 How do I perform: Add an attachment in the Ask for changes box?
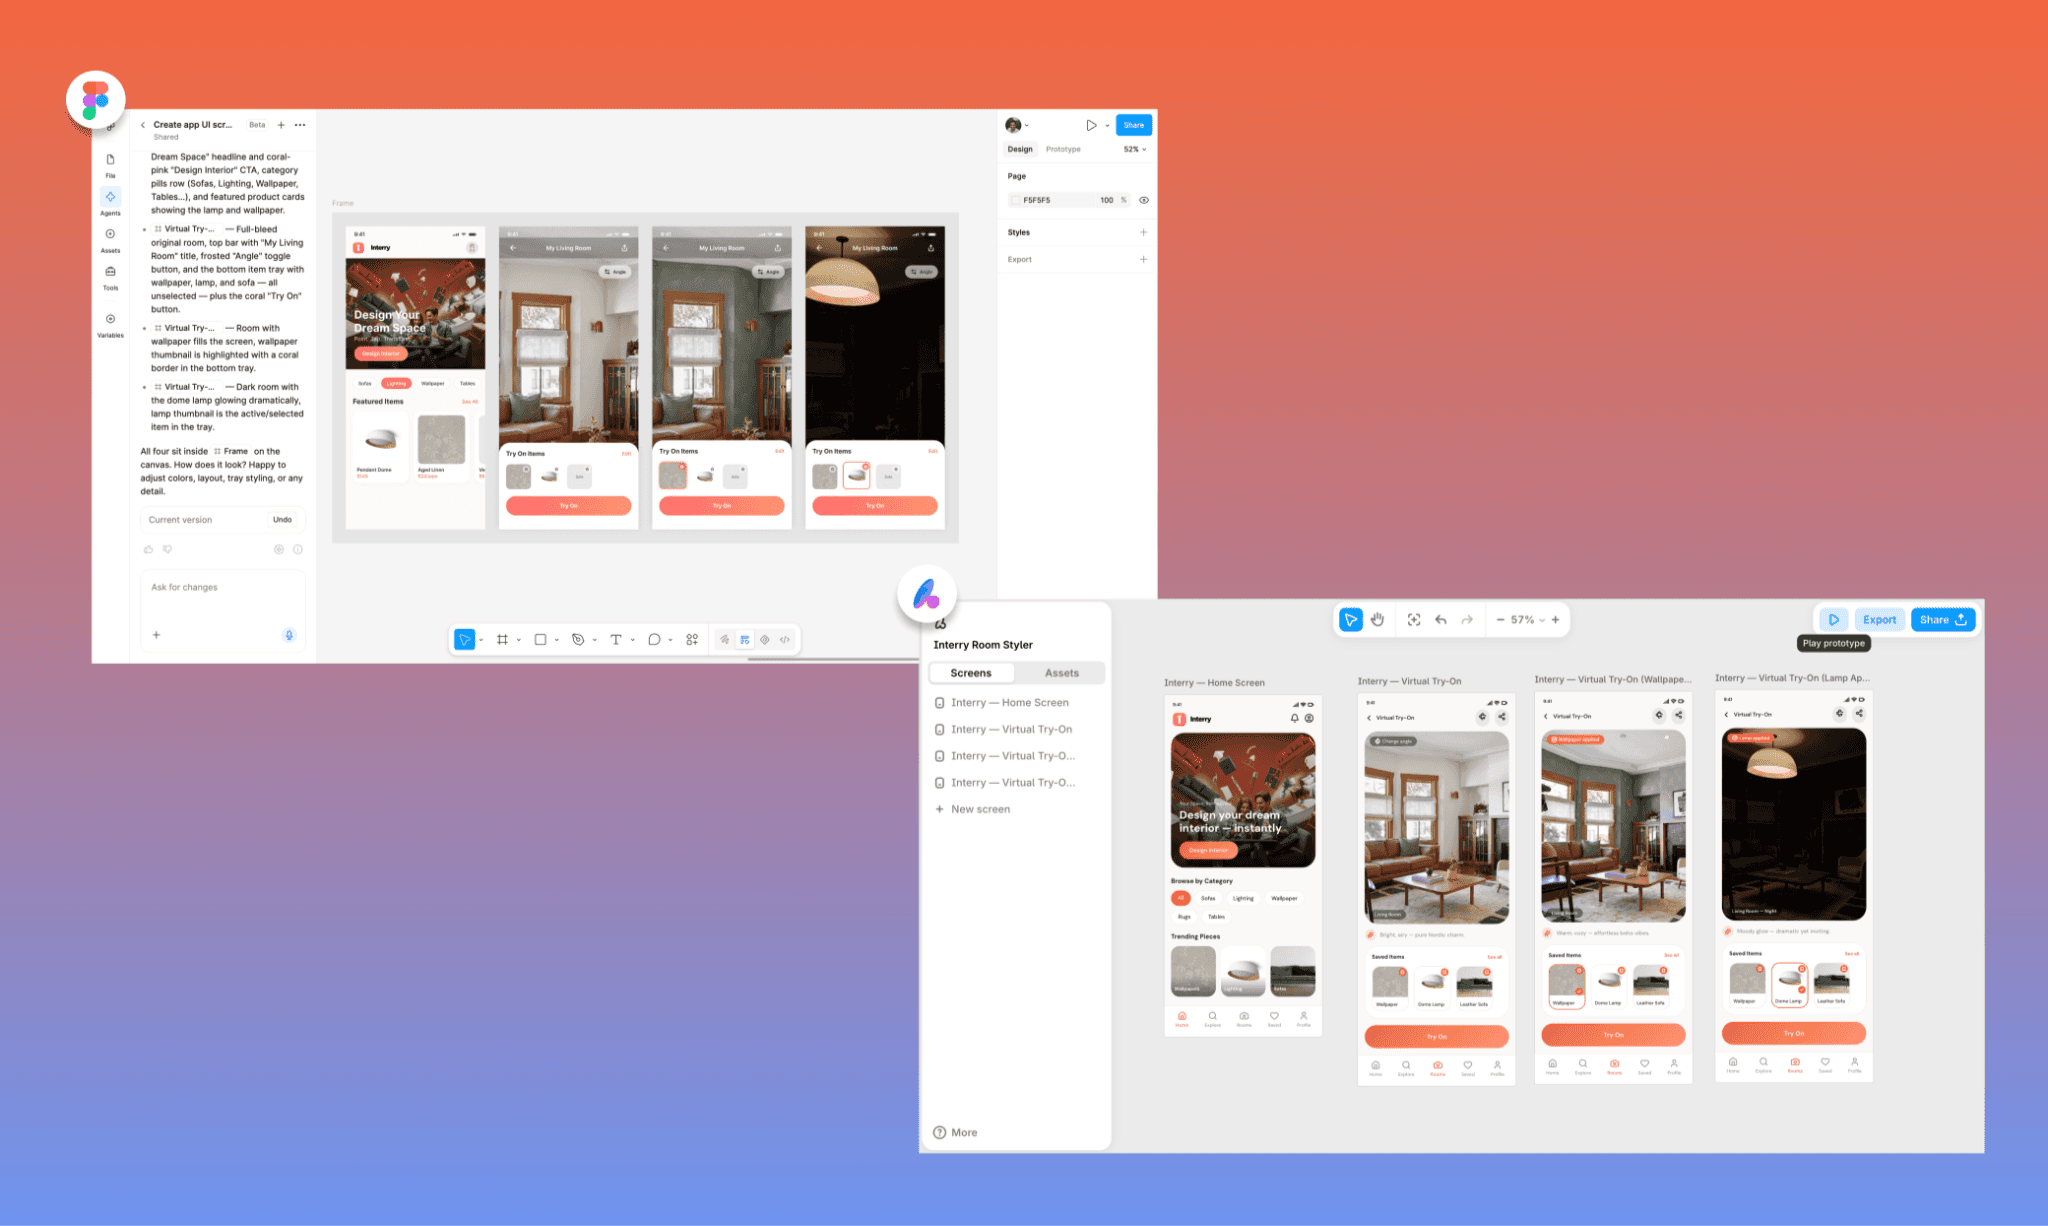(x=156, y=635)
